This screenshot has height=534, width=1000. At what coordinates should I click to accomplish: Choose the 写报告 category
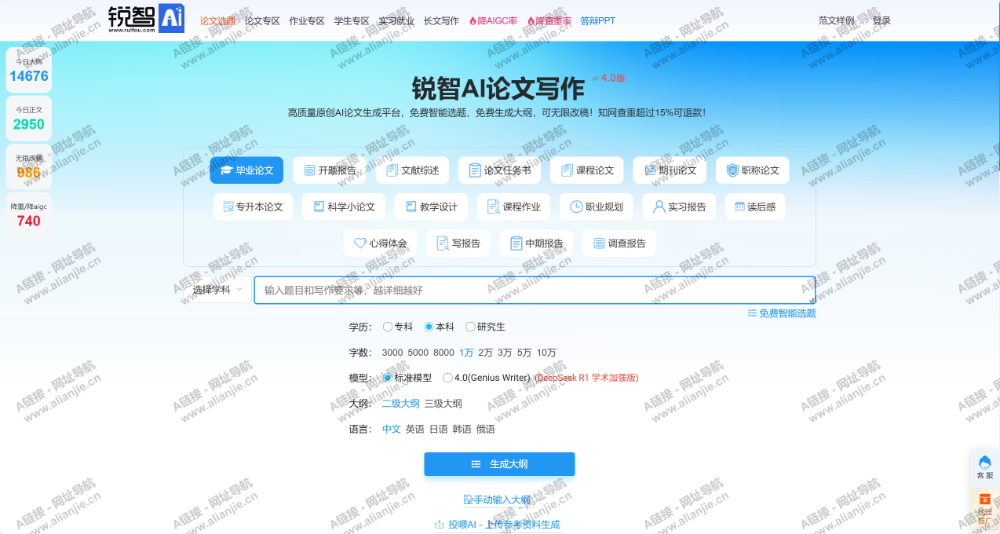[458, 243]
